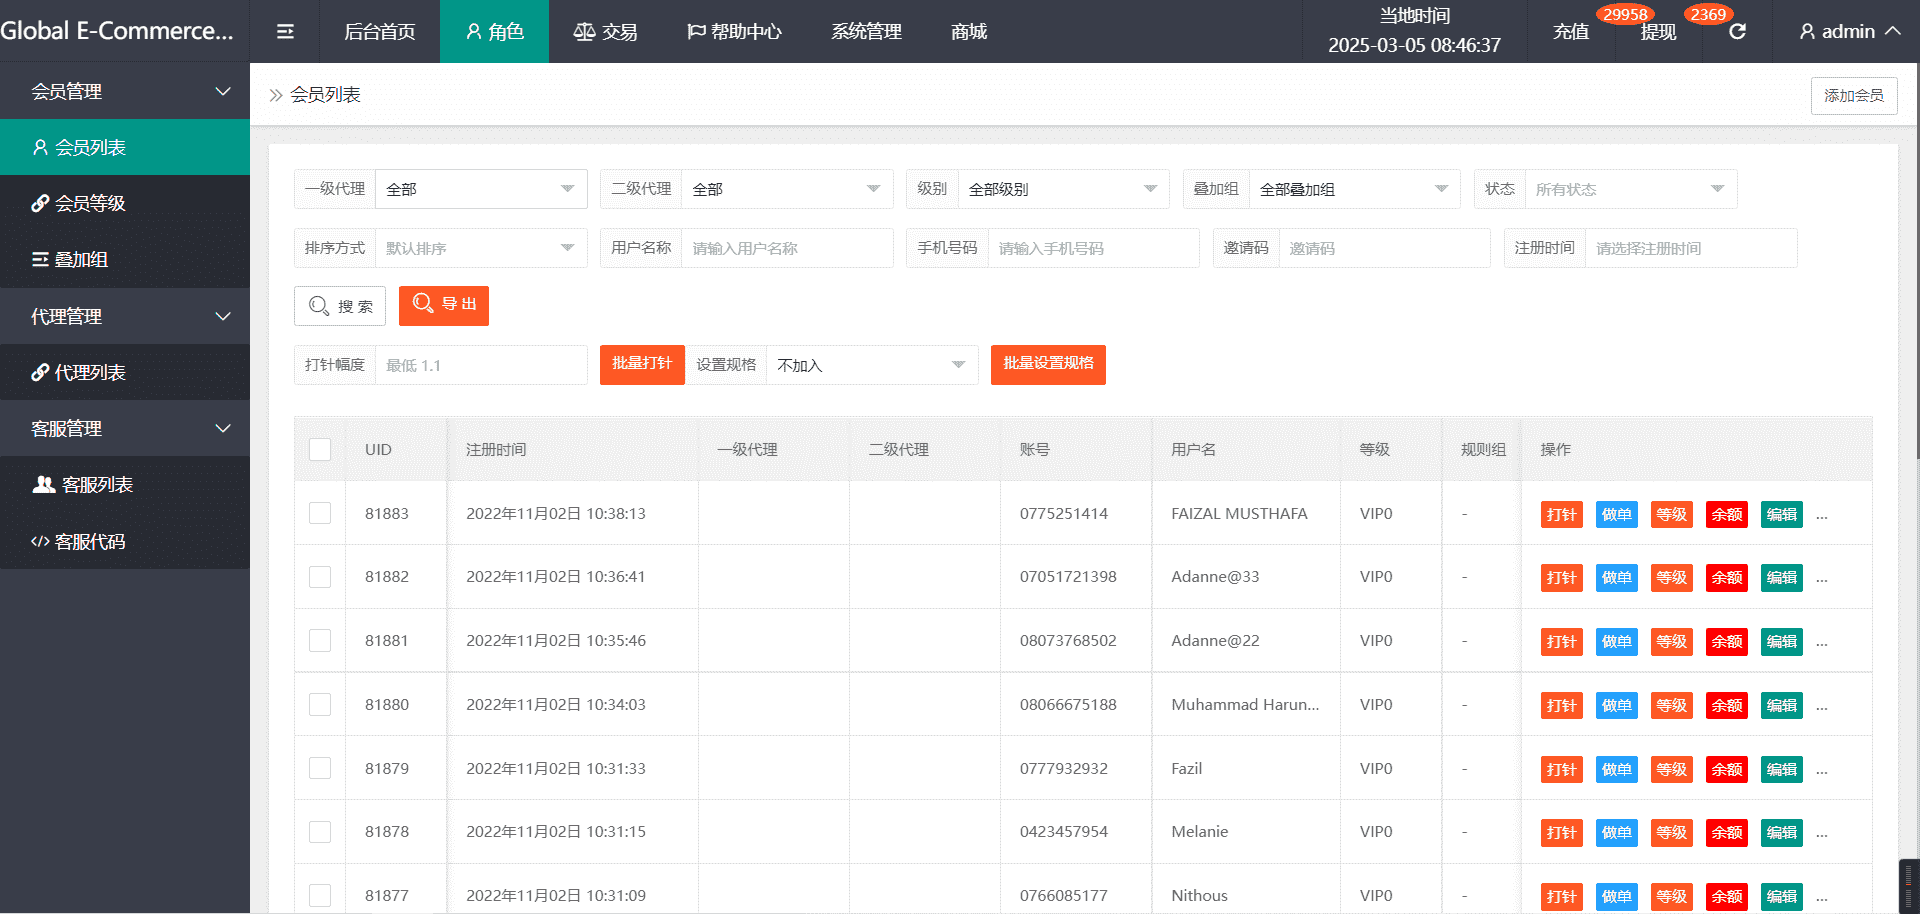Viewport: 1920px width, 914px height.
Task: Click 批量设置规格 button
Action: 1048,364
